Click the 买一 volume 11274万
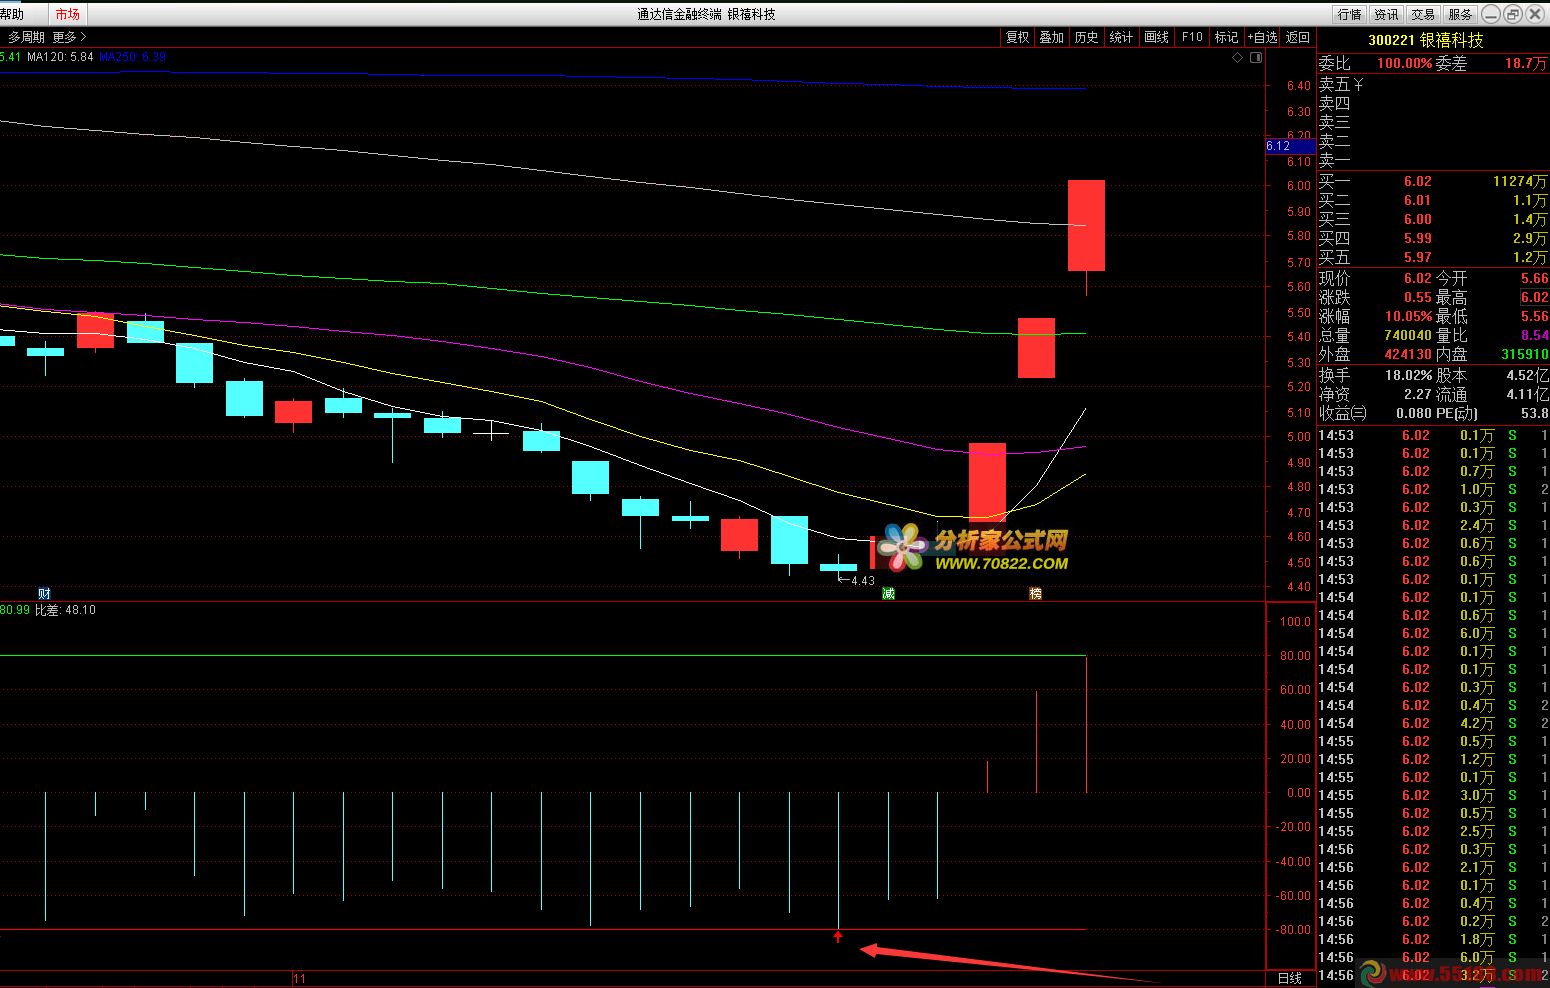The image size is (1550, 988). click(1519, 181)
